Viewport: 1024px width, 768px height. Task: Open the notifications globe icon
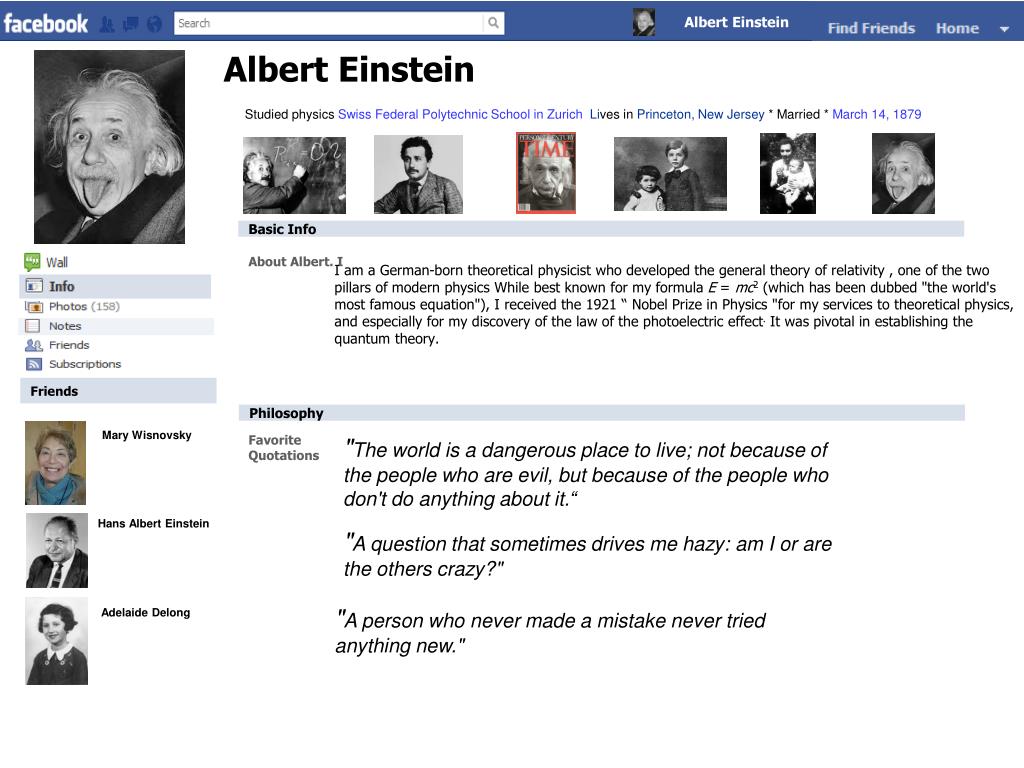click(x=154, y=25)
